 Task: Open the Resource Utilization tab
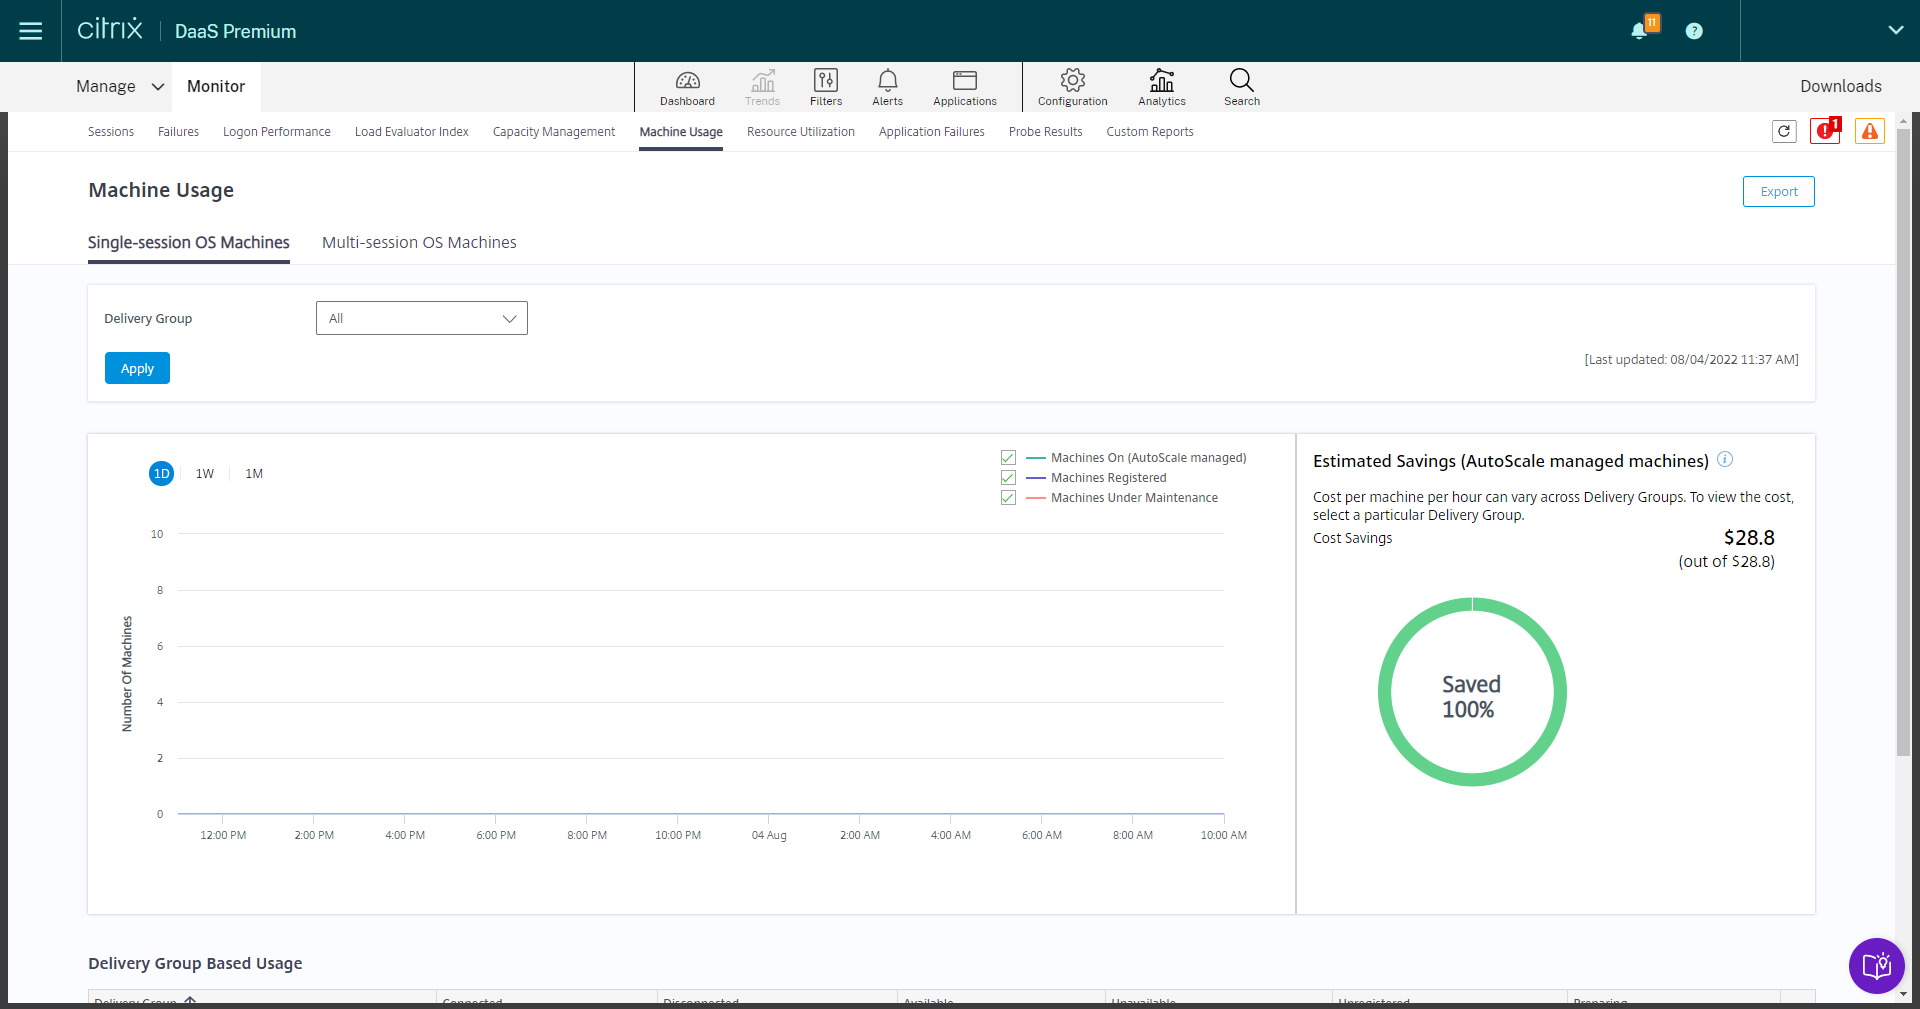click(800, 132)
